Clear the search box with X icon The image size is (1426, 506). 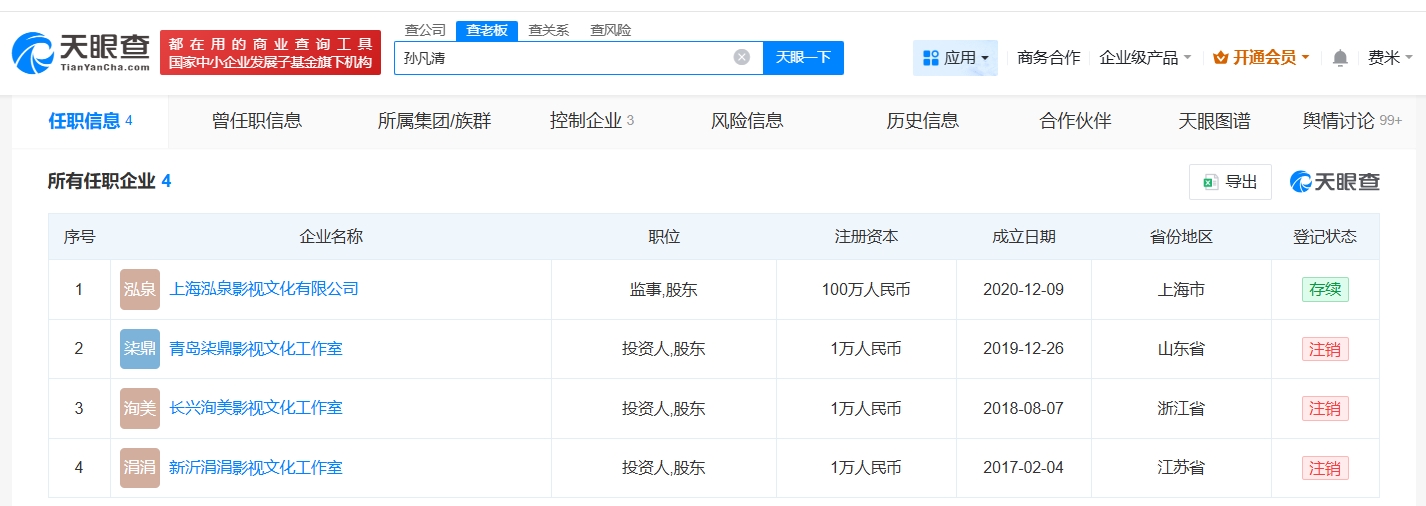[x=742, y=57]
